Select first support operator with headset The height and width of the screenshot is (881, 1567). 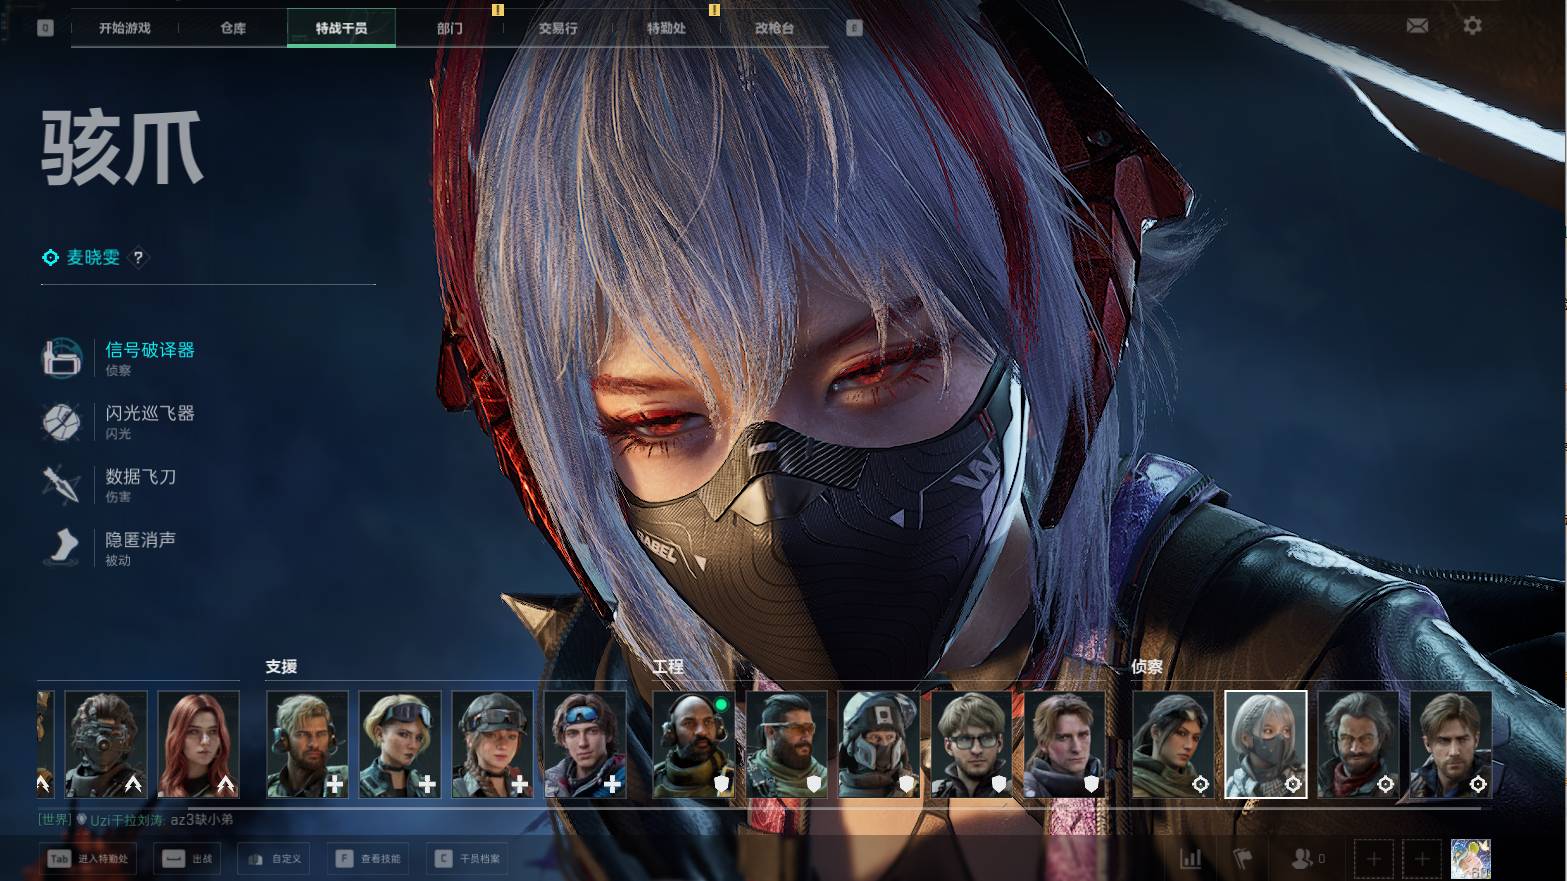pyautogui.click(x=308, y=745)
